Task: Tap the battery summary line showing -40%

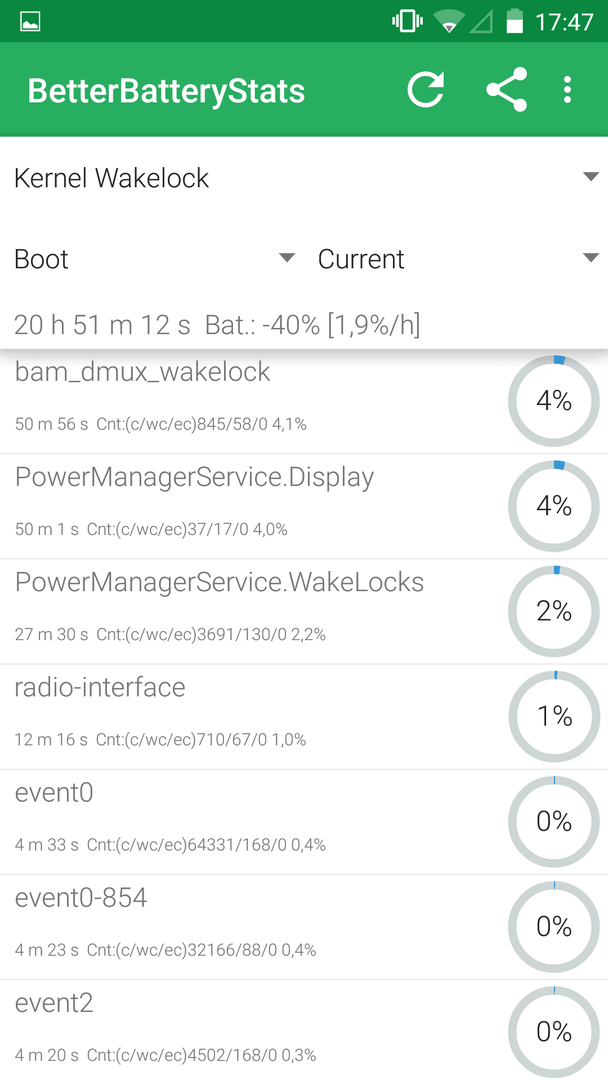Action: [217, 324]
